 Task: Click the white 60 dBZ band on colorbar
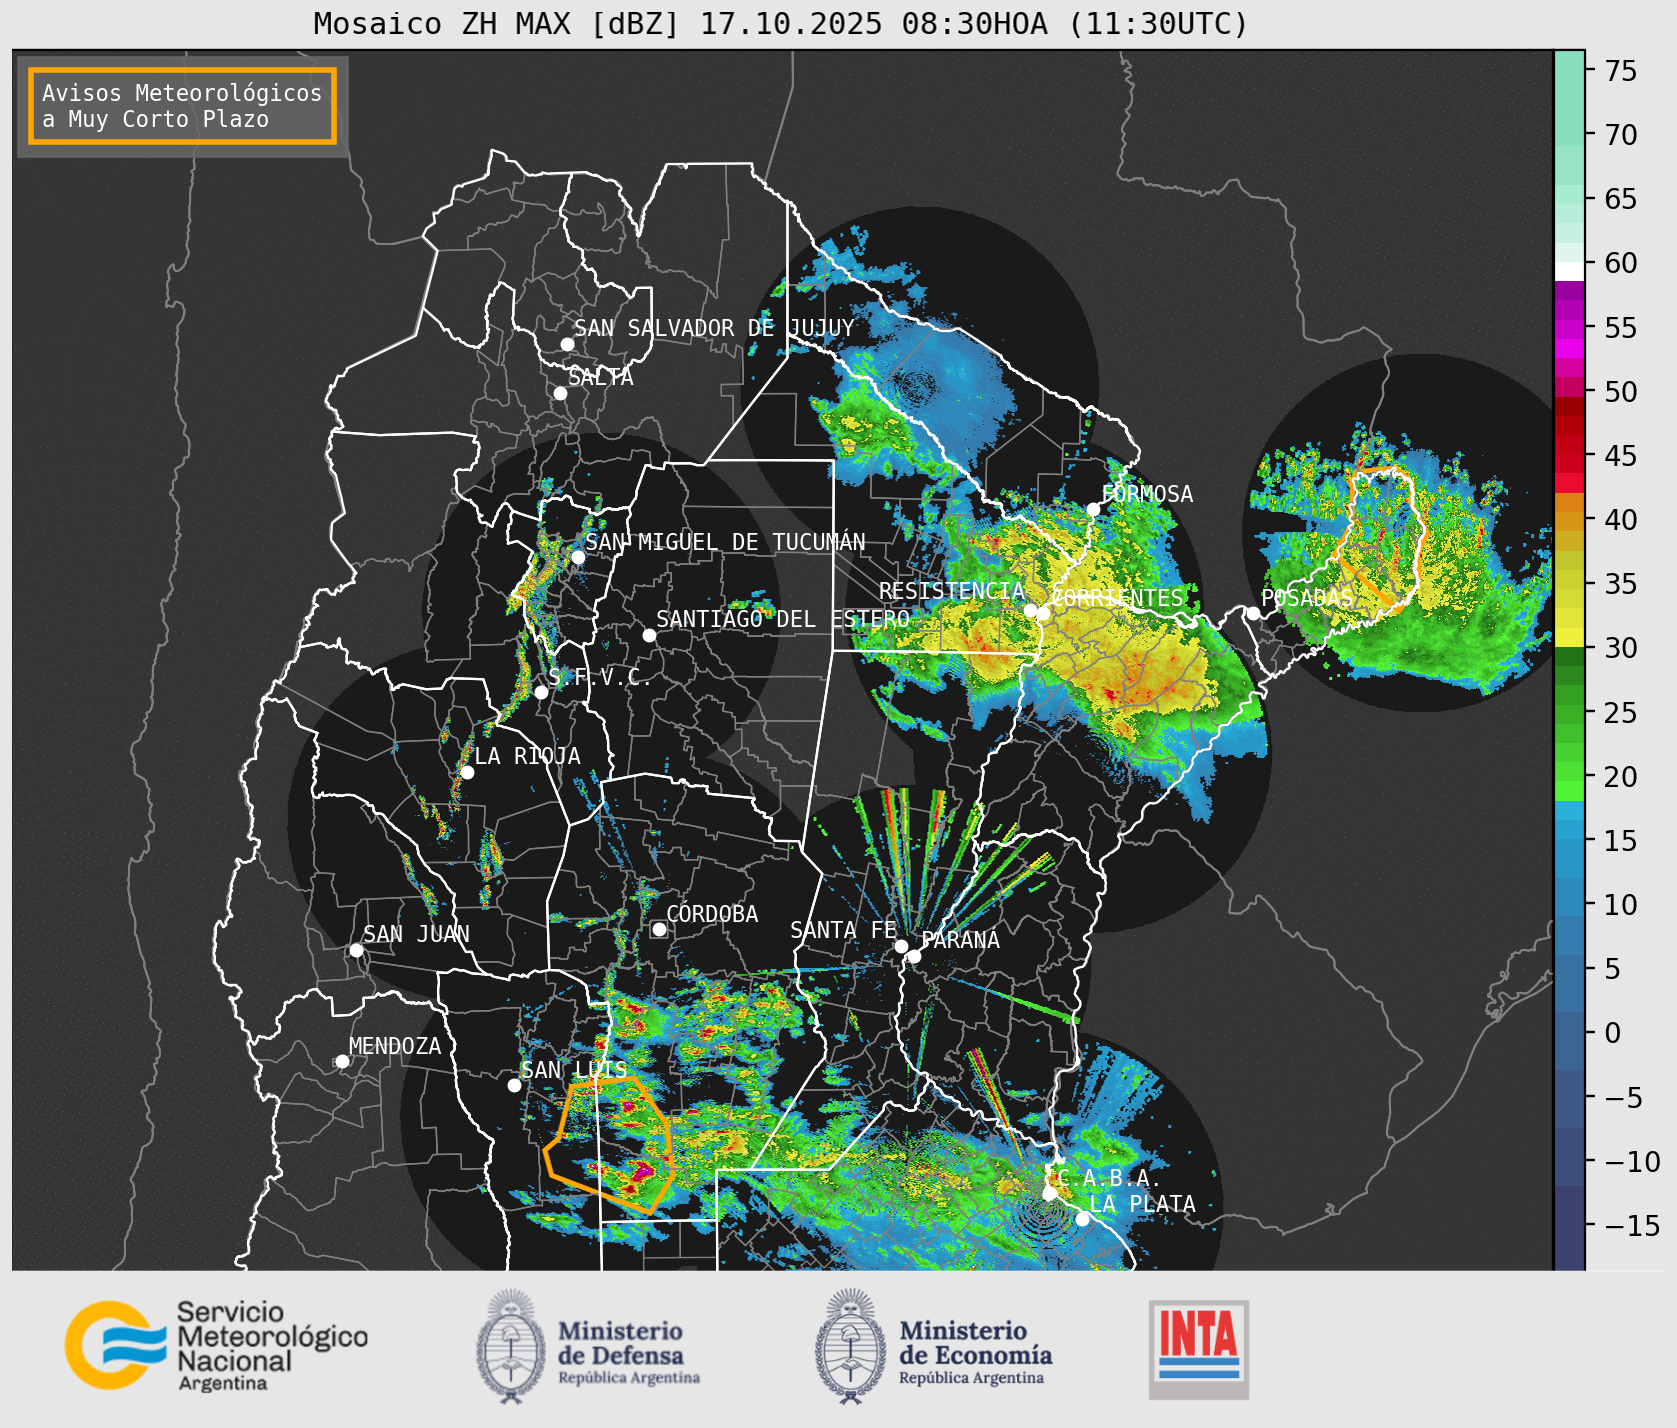pos(1569,271)
